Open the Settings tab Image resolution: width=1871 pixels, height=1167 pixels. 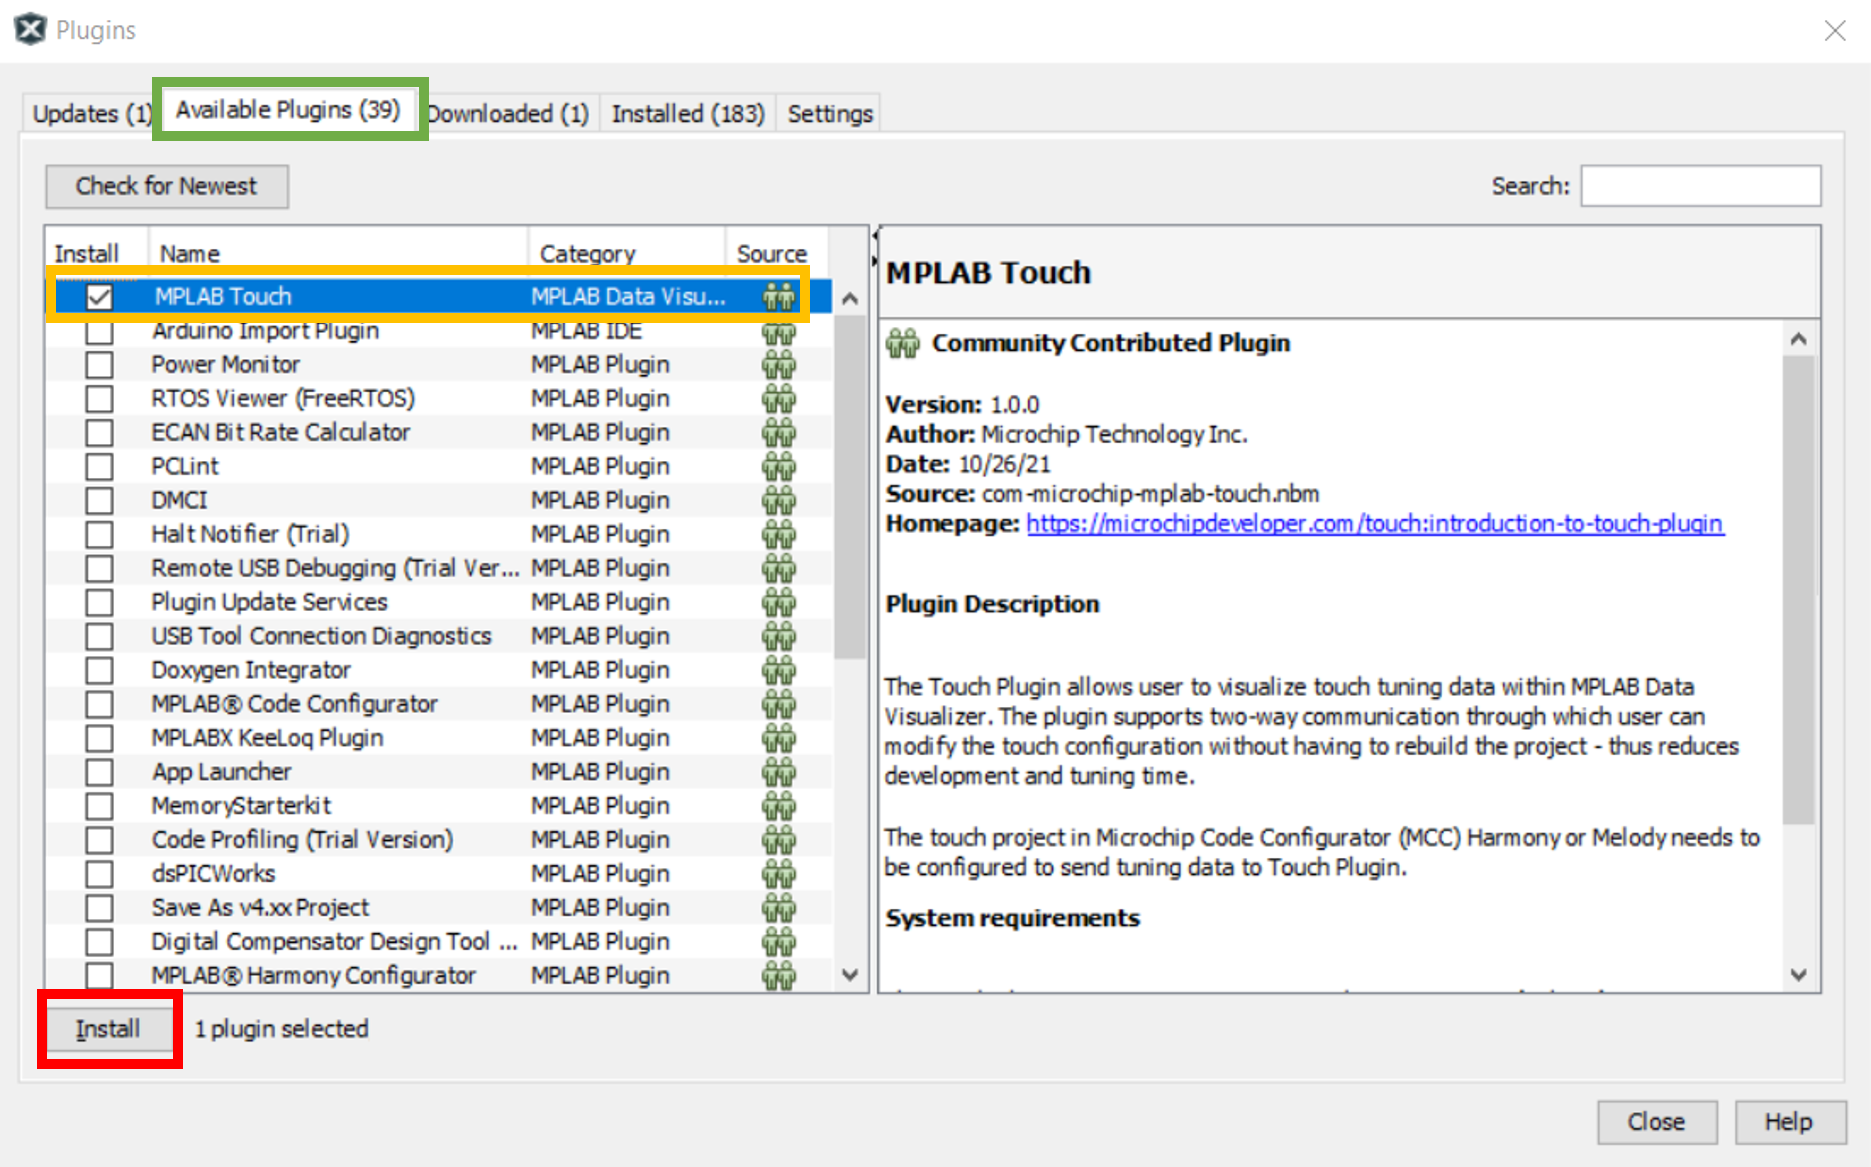(829, 114)
